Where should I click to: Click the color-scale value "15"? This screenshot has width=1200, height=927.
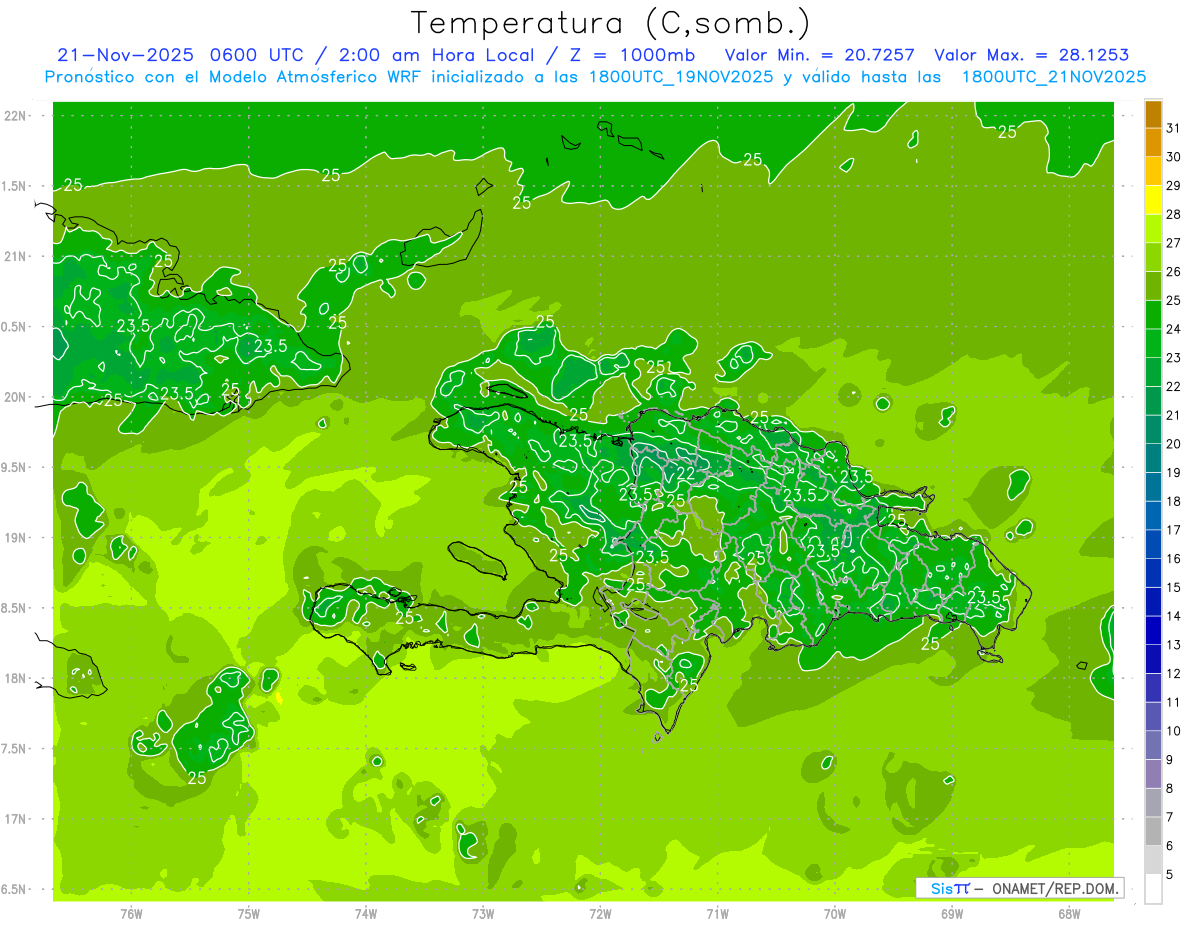point(1174,588)
